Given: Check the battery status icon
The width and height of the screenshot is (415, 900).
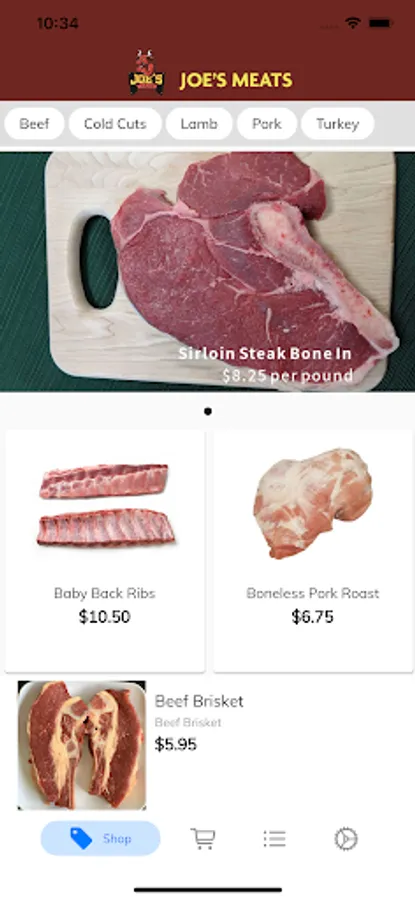Looking at the screenshot, I should [380, 23].
